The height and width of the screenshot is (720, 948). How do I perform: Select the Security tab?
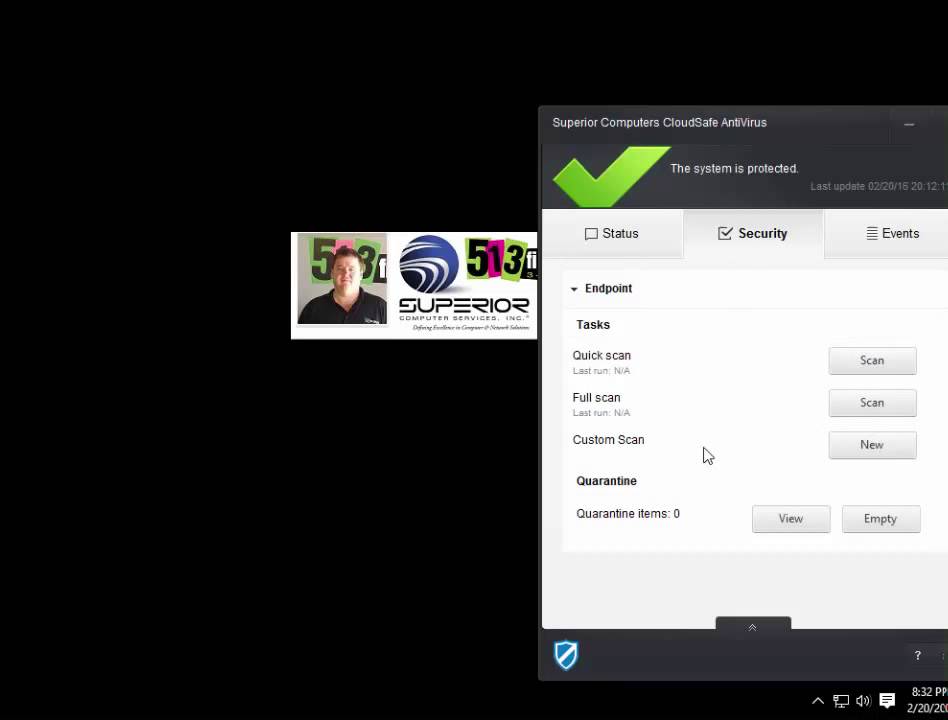tap(753, 234)
